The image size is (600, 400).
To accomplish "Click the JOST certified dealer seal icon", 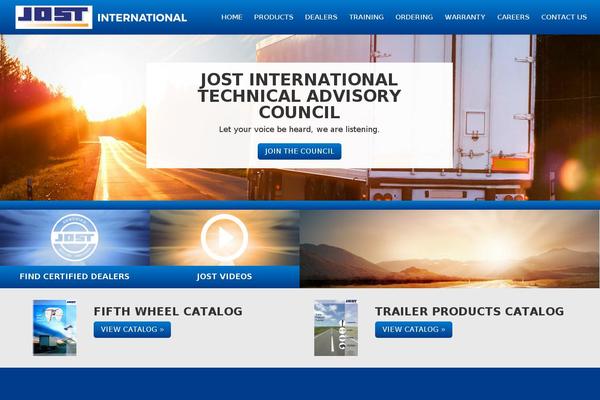I will pos(75,237).
